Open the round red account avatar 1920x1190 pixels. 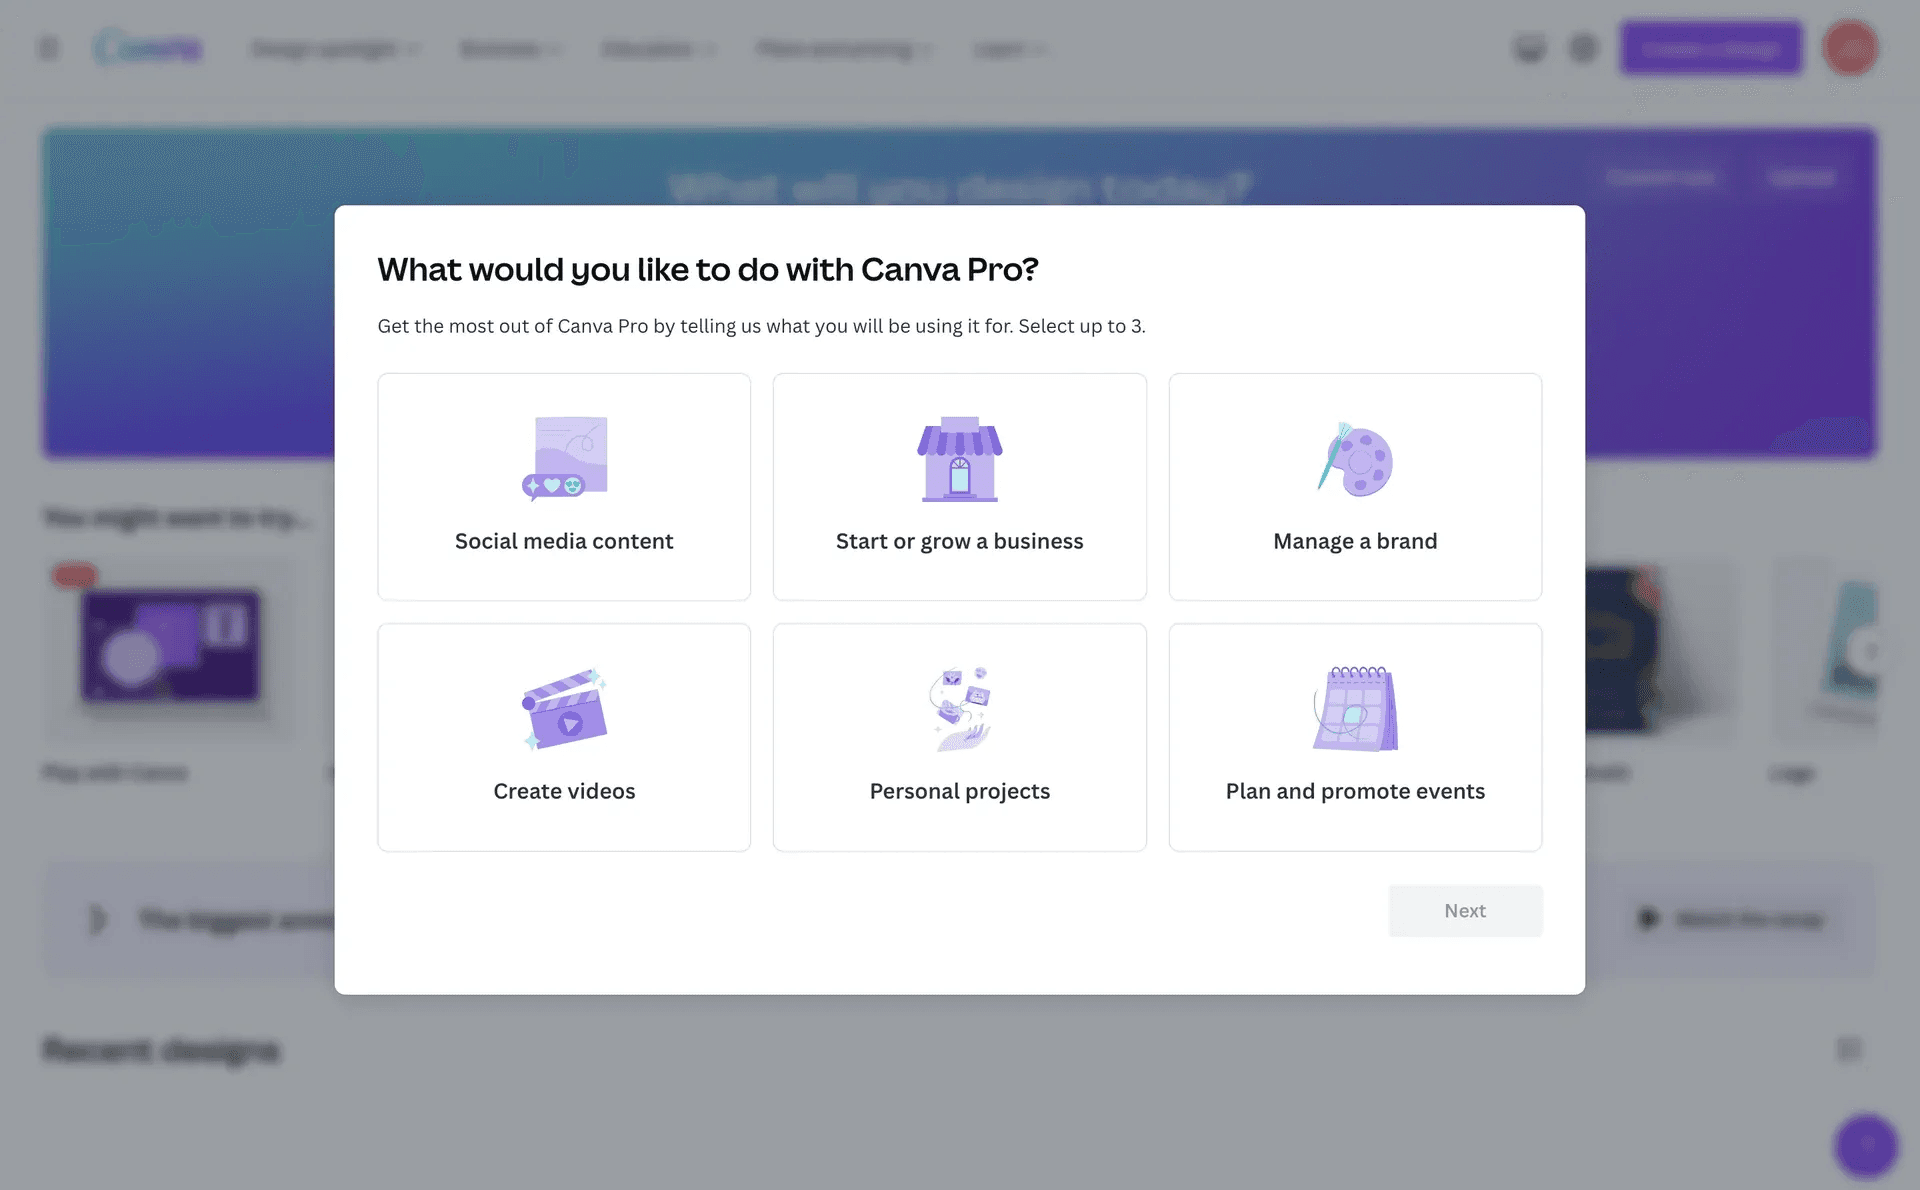click(1850, 48)
